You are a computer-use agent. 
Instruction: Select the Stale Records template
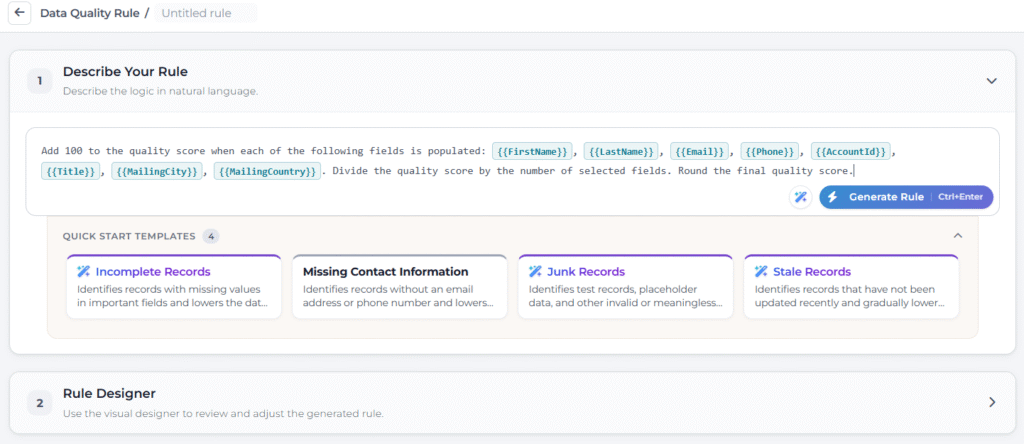851,287
